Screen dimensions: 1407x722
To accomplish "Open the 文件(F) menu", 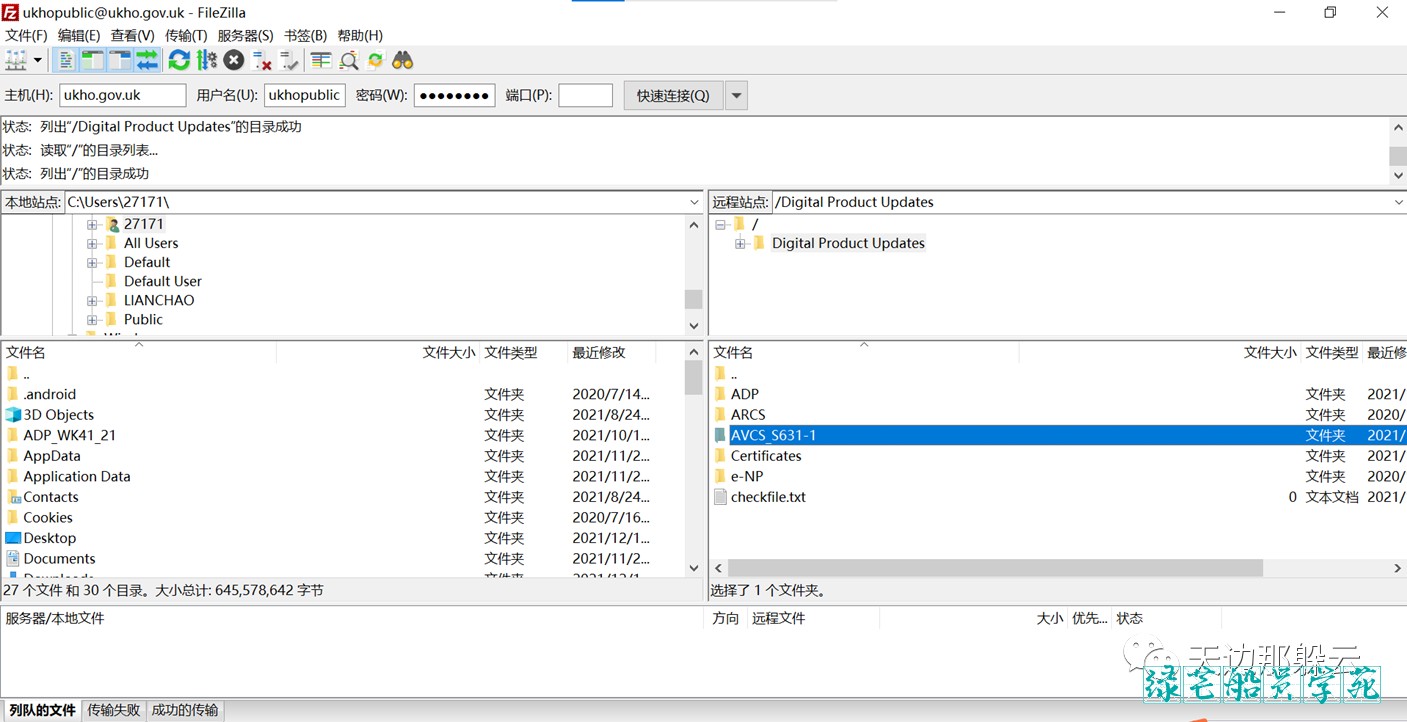I will (x=27, y=35).
